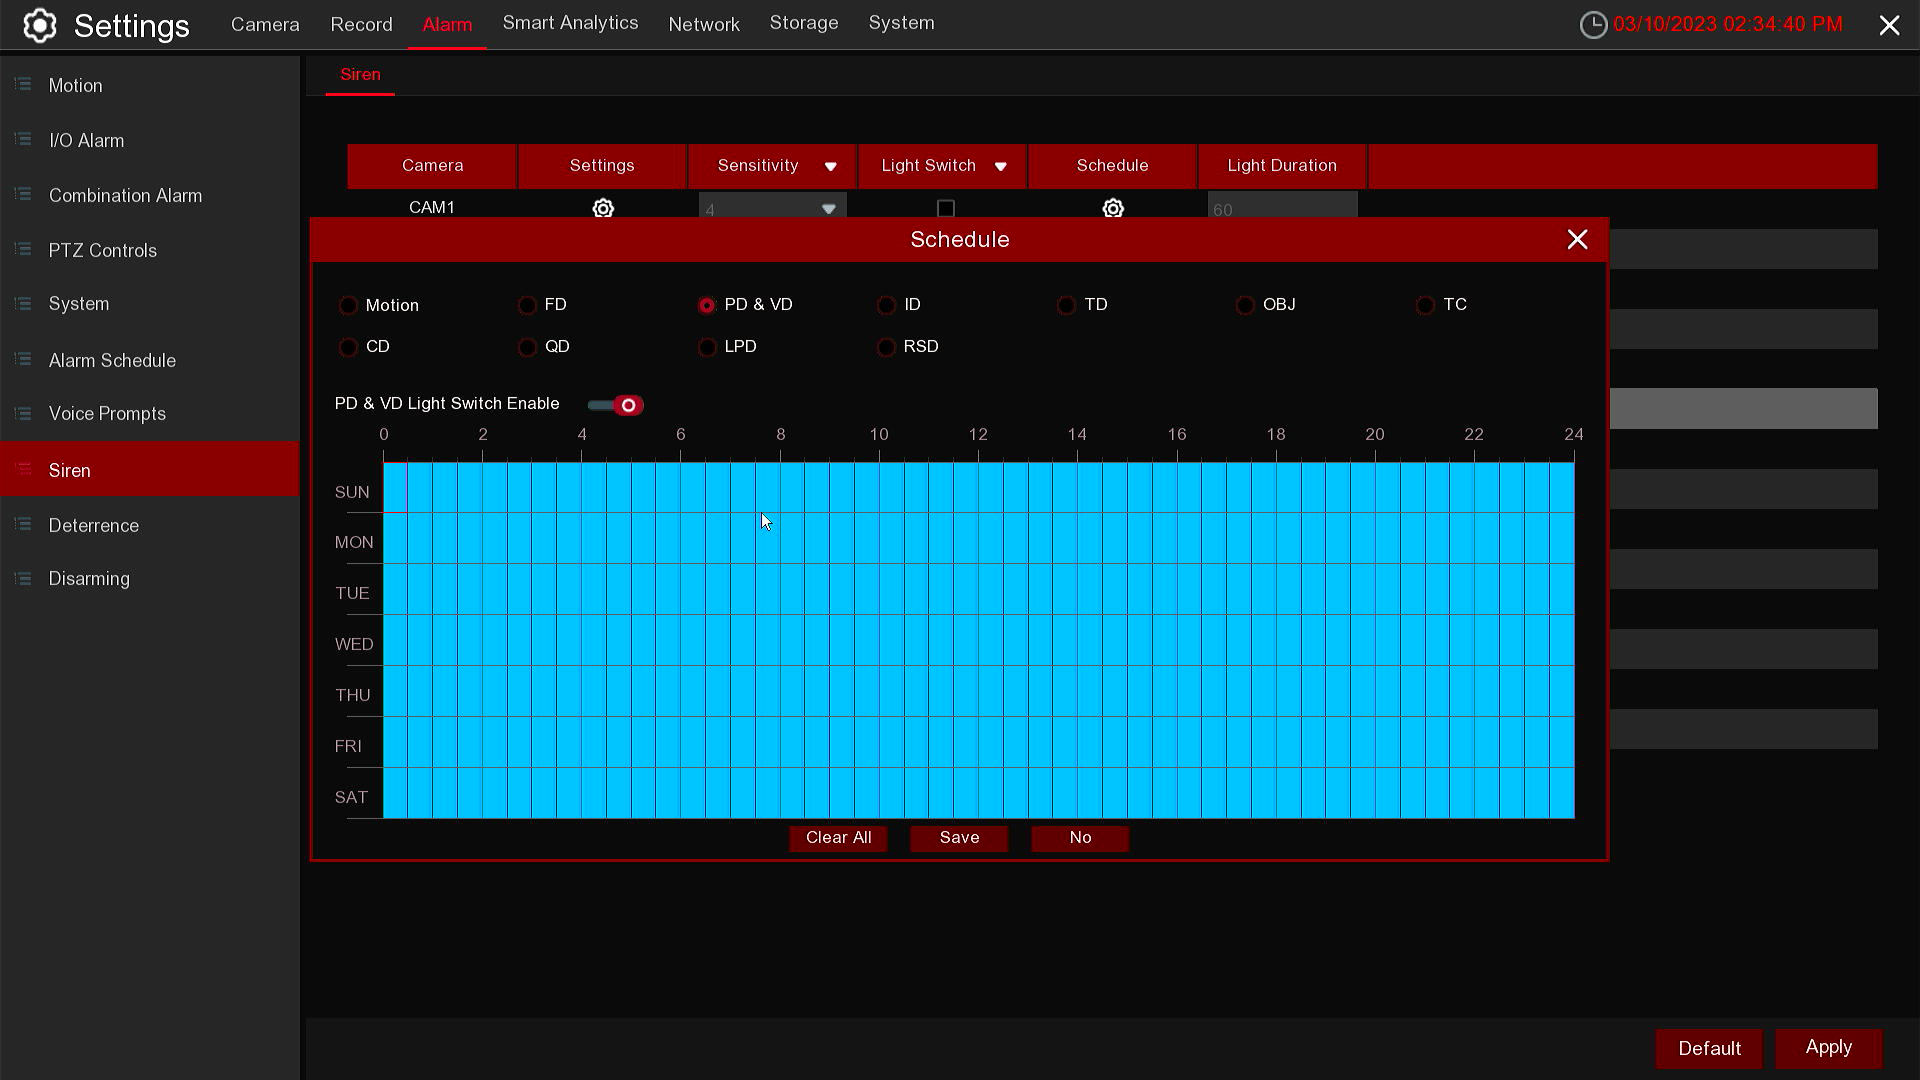
Task: Switch to Smart Analytics tab
Action: tap(570, 23)
